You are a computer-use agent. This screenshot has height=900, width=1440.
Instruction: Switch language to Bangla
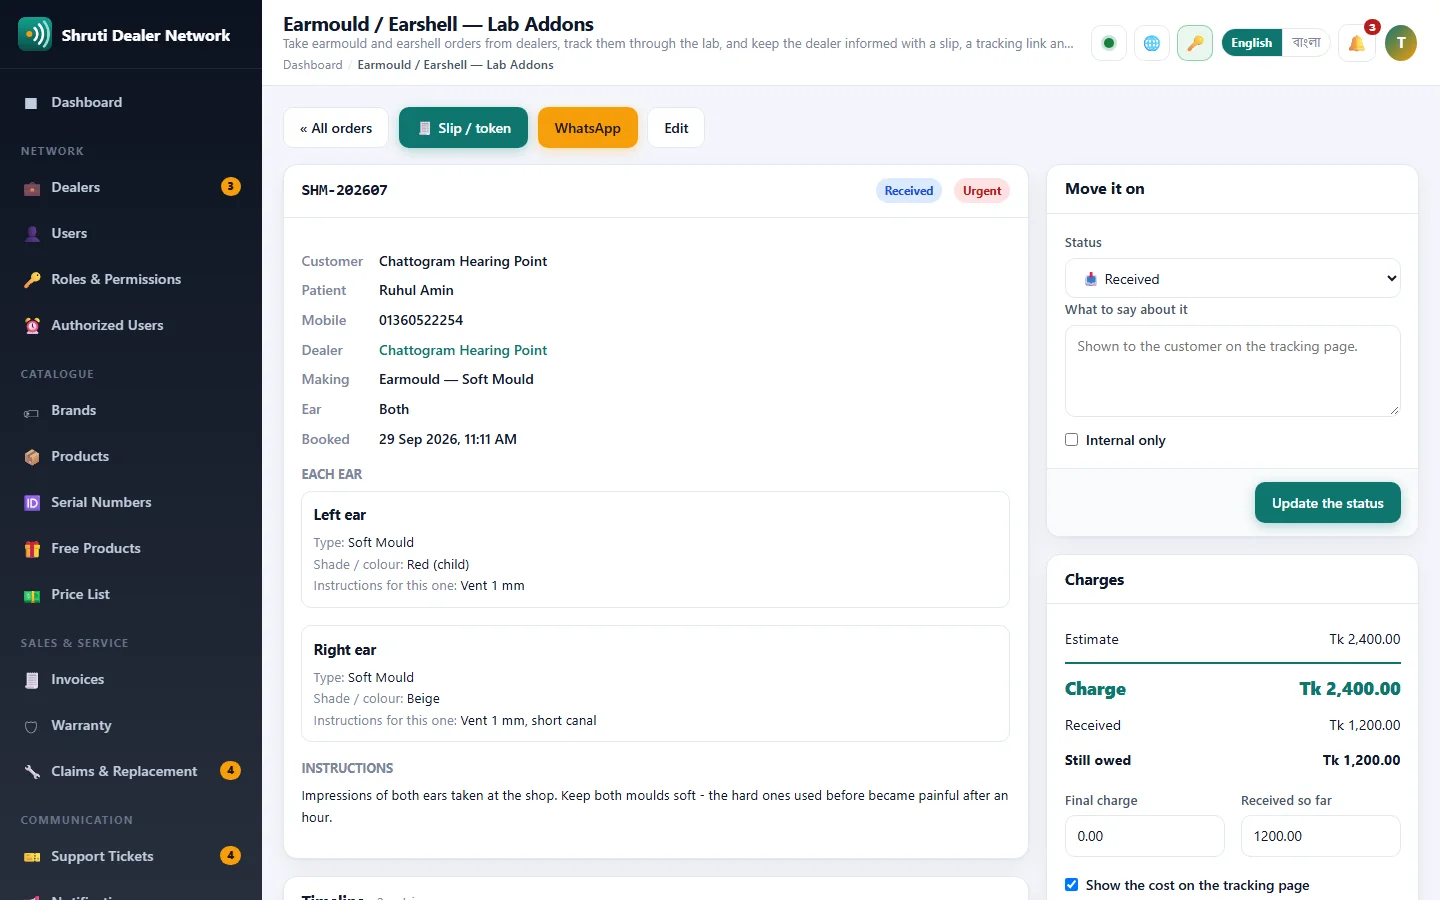(x=1306, y=43)
